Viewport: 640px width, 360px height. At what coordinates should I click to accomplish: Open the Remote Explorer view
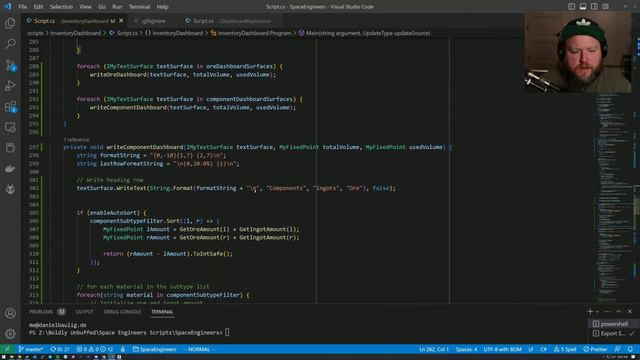[x=10, y=127]
